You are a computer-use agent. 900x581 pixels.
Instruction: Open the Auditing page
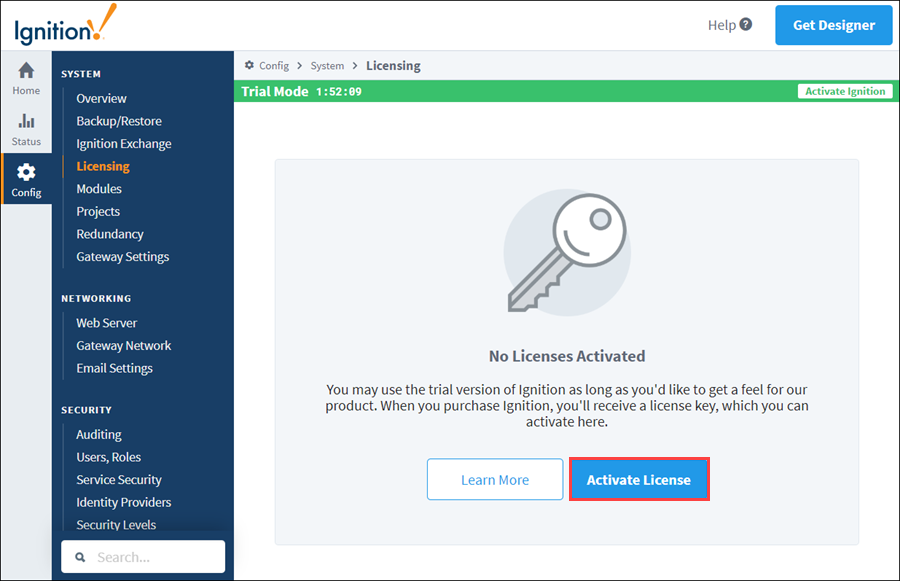[x=99, y=435]
